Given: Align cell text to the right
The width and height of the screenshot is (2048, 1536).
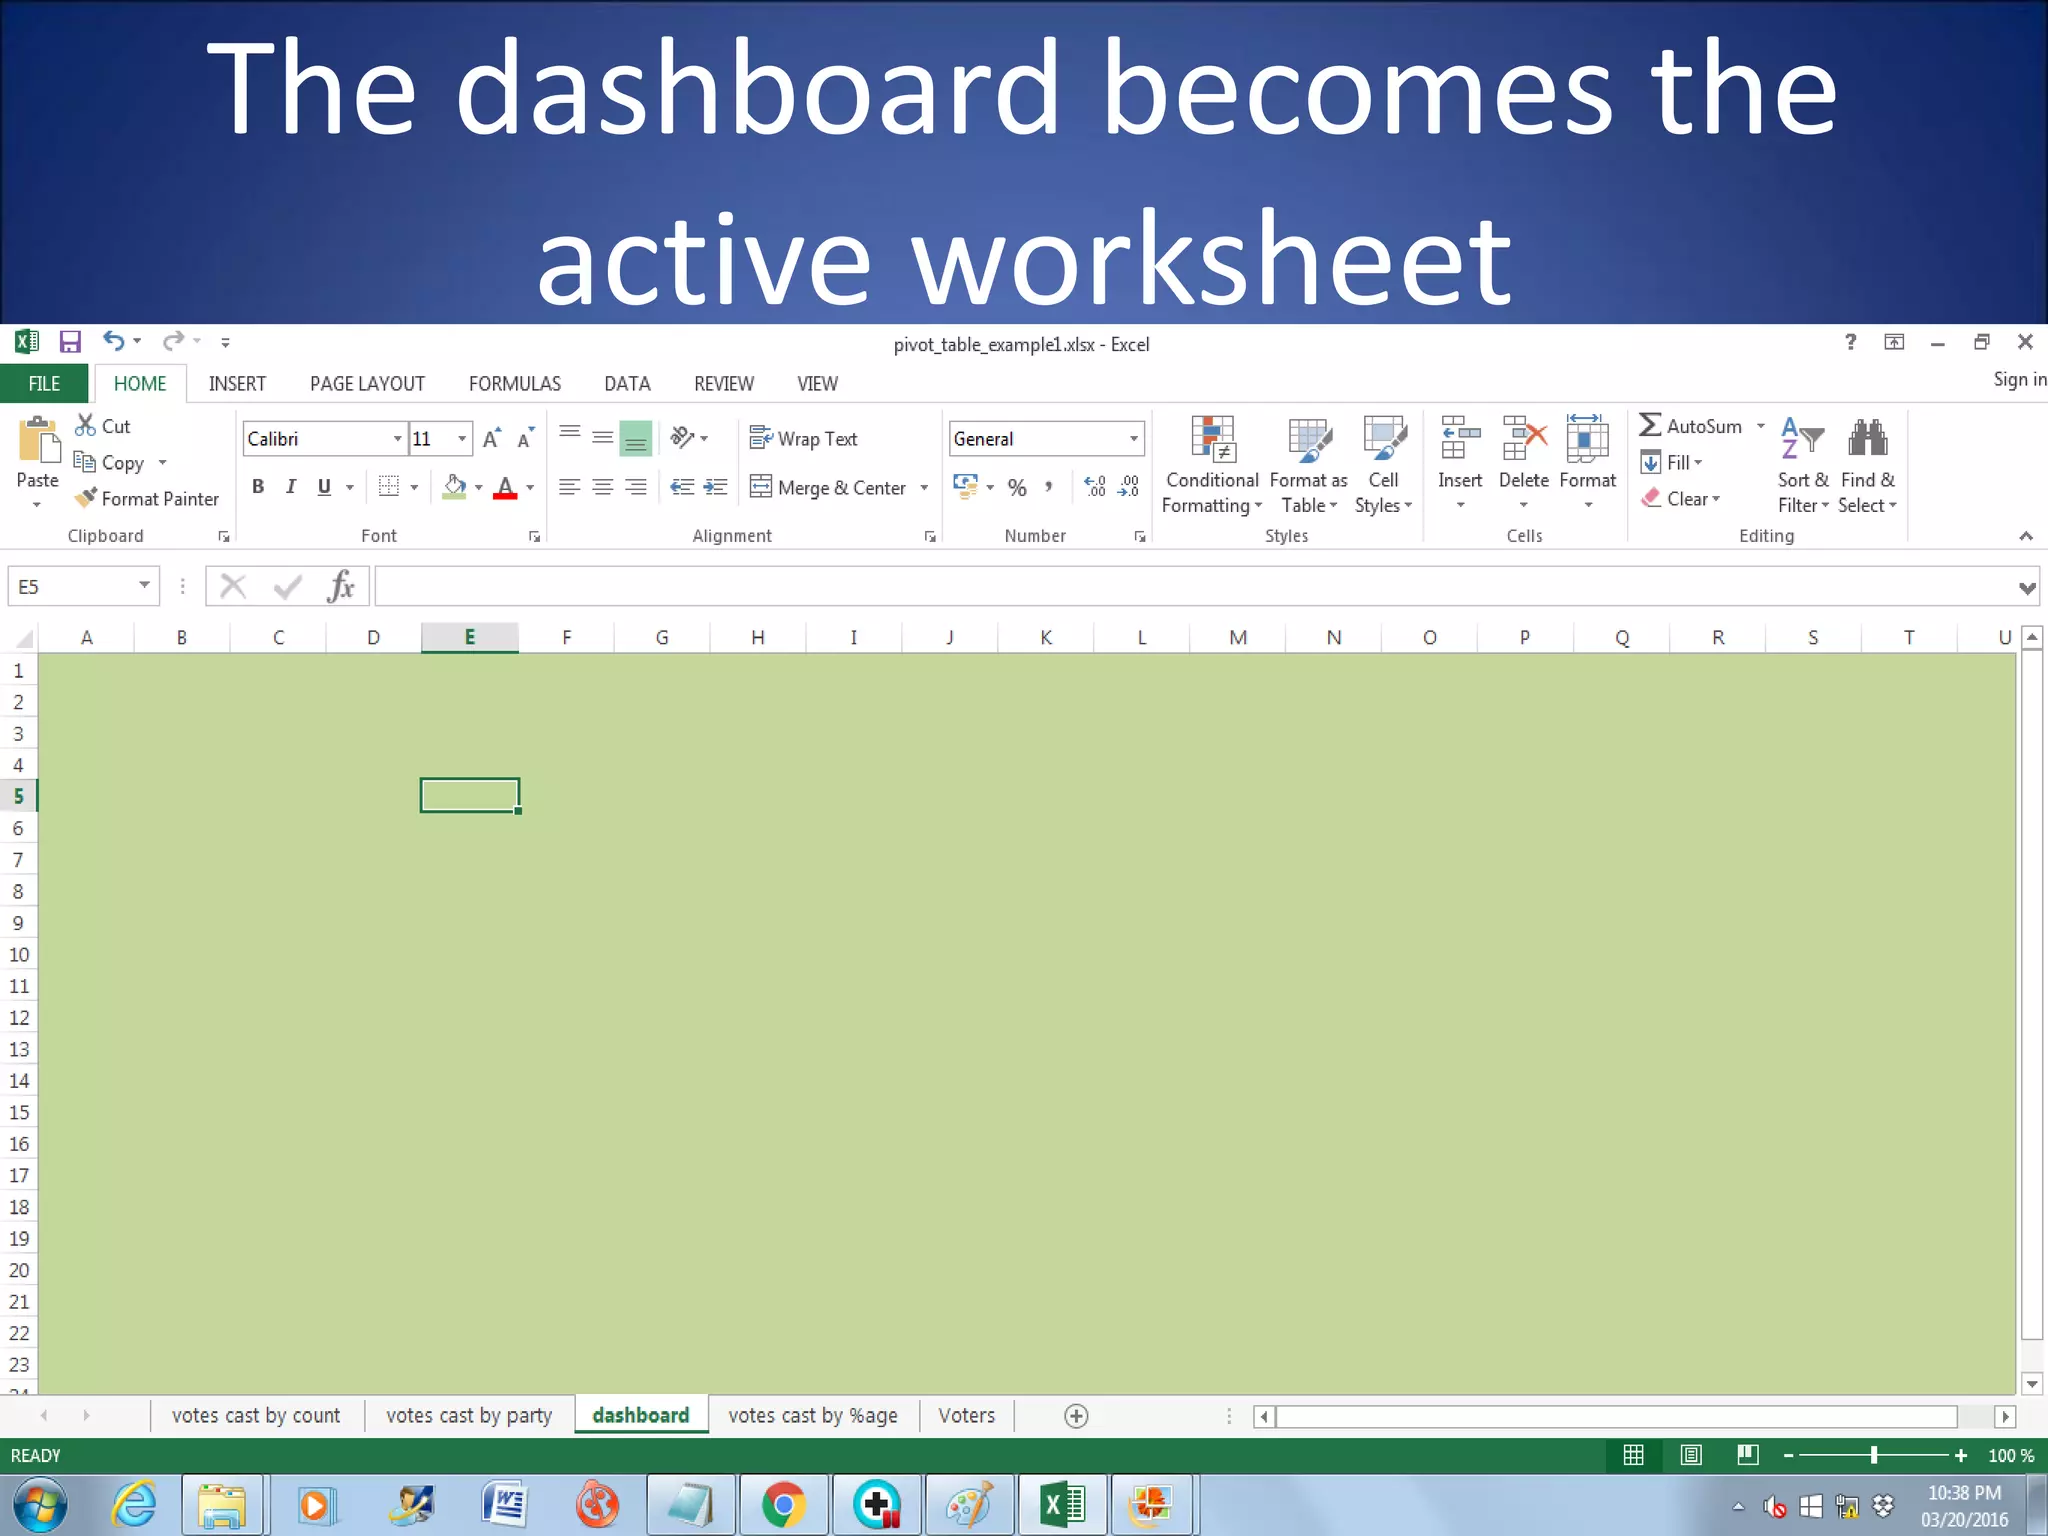Looking at the screenshot, I should 636,487.
